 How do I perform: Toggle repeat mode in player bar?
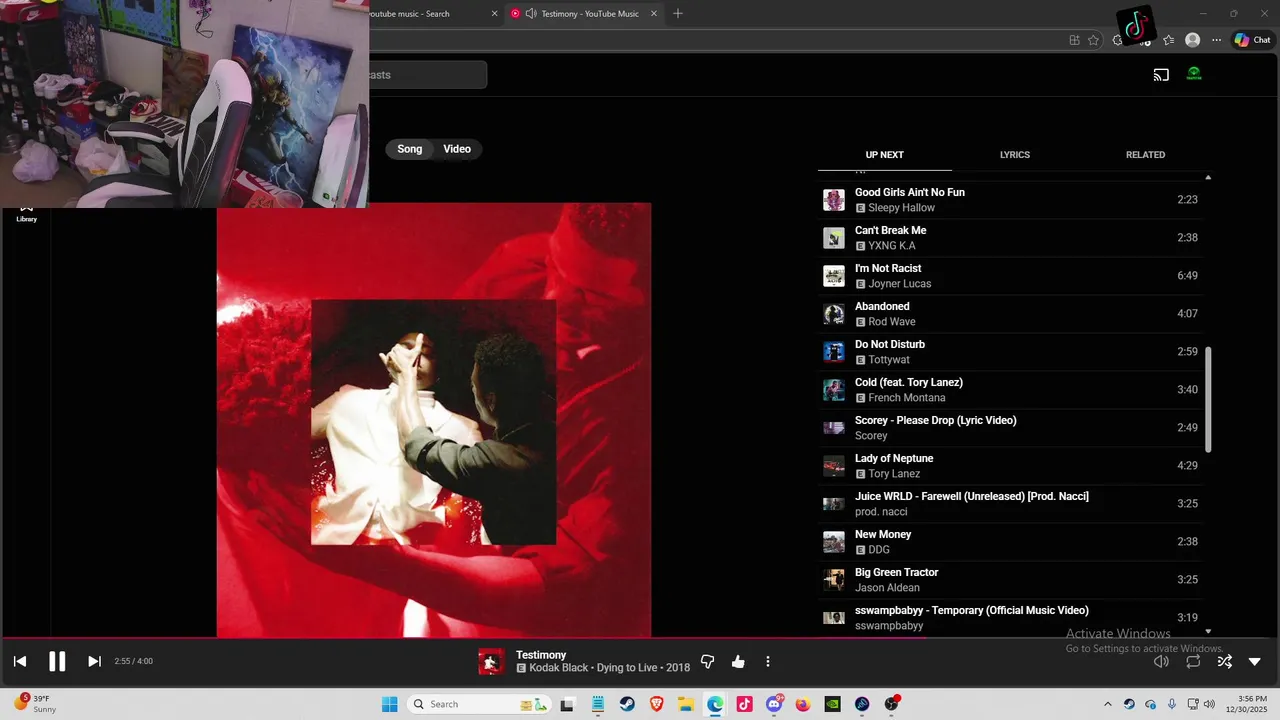1193,661
